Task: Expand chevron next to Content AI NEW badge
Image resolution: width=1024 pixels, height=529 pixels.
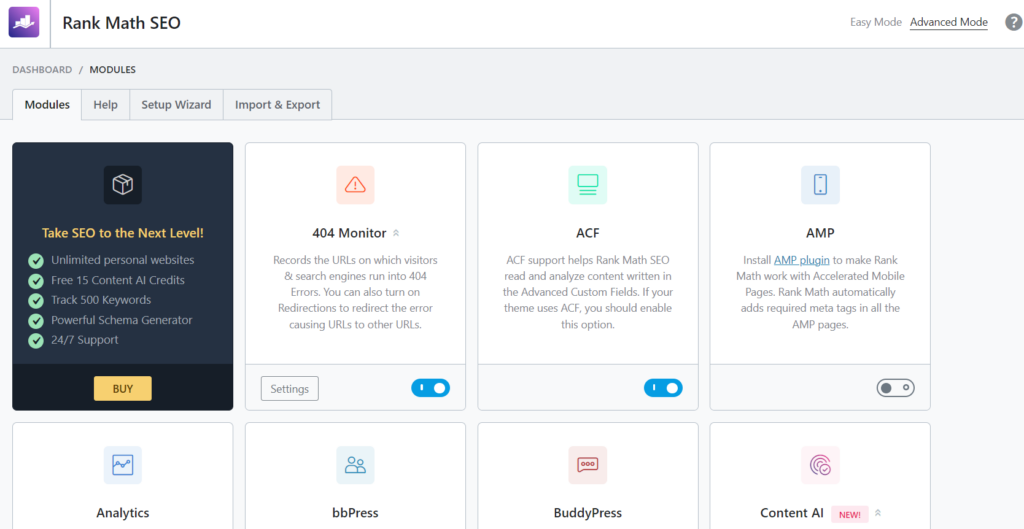Action: click(878, 513)
